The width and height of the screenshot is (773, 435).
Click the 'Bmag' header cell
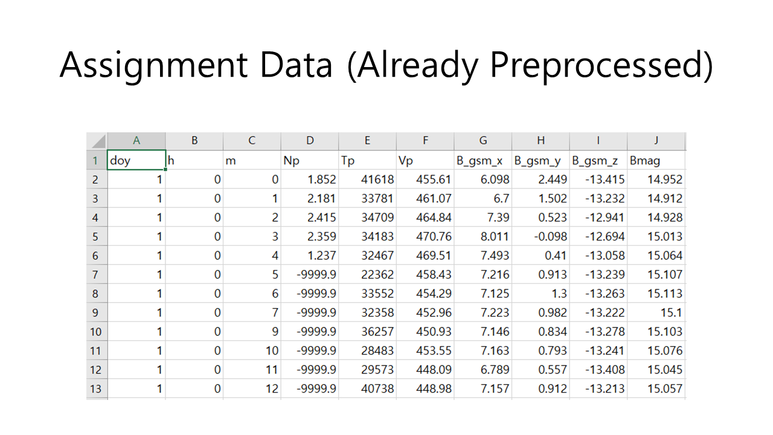click(x=656, y=160)
